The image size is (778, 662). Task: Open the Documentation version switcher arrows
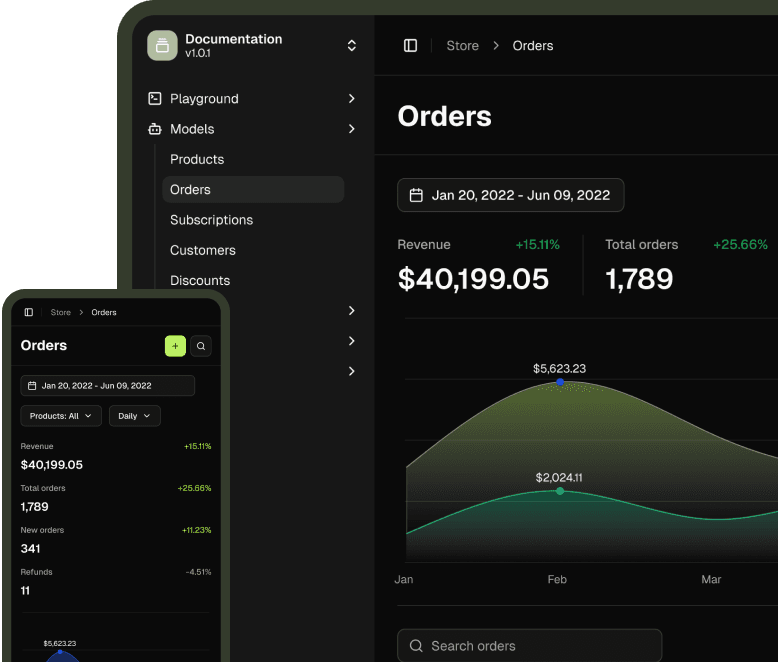(x=351, y=46)
